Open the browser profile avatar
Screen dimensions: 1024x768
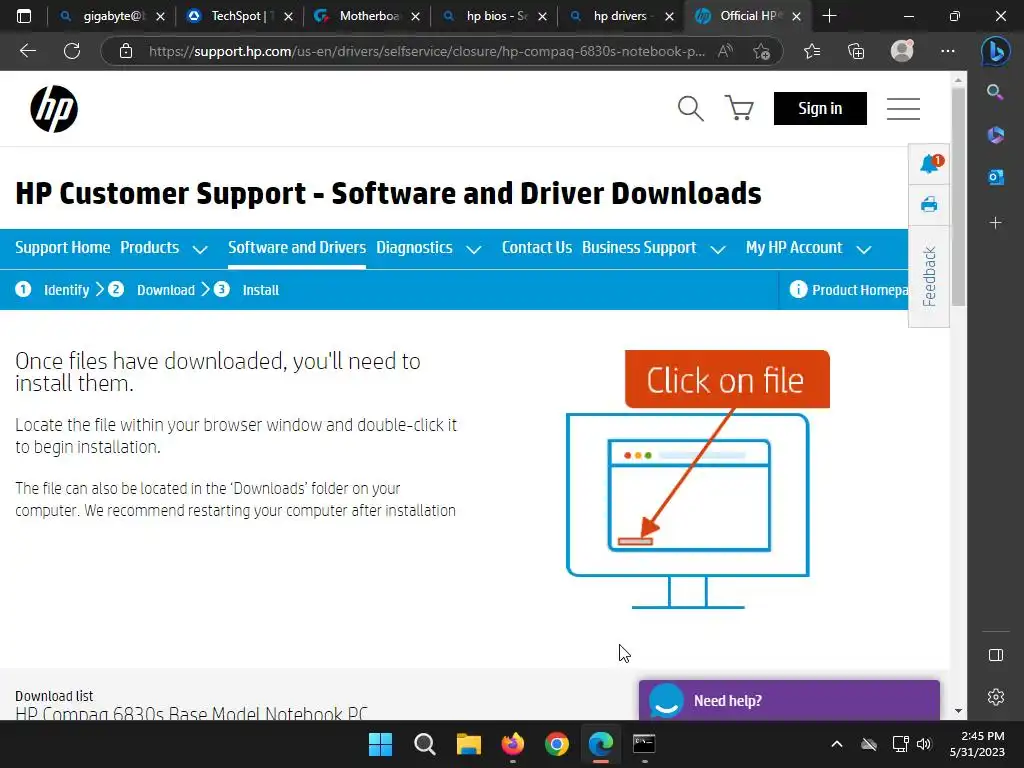[902, 50]
